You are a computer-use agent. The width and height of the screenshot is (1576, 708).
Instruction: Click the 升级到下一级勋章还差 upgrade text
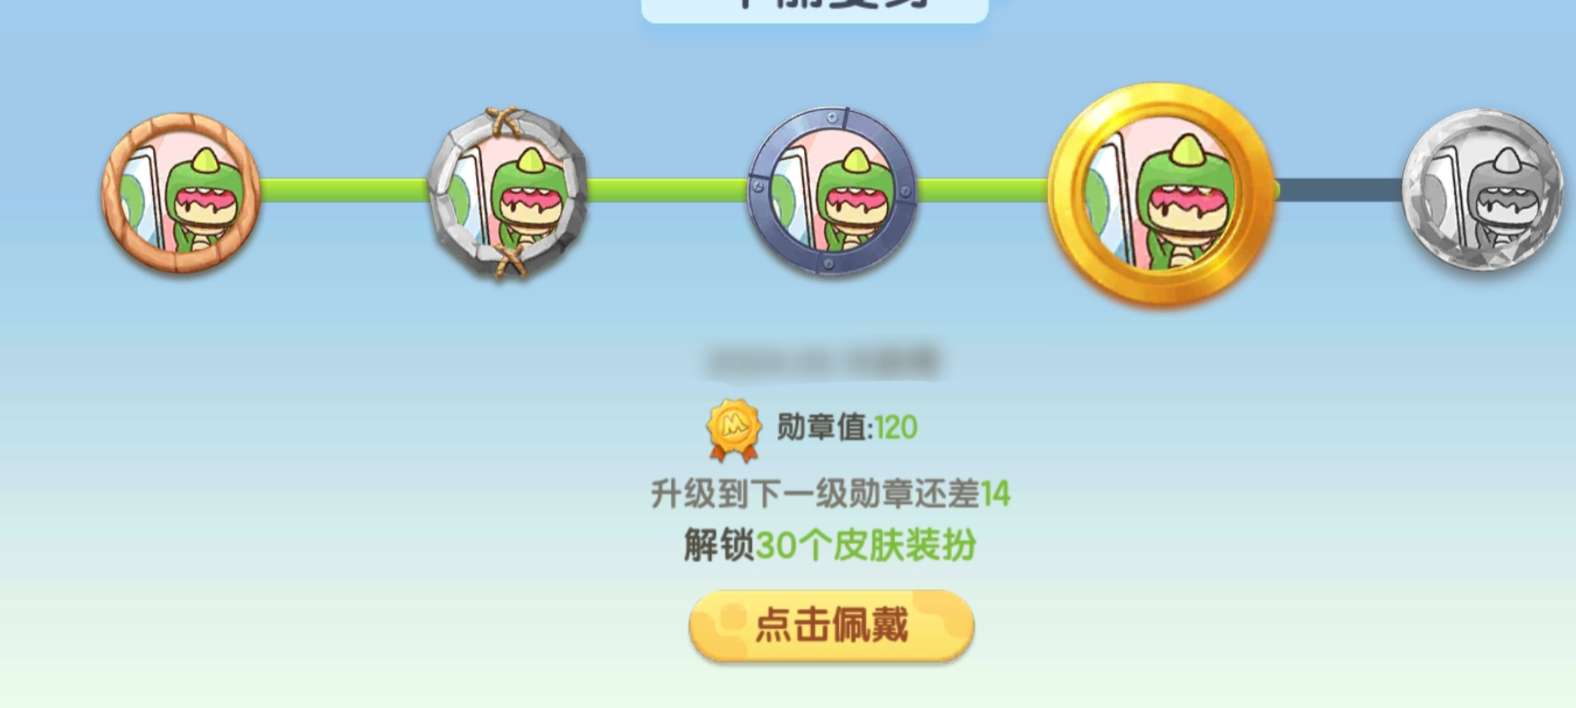click(815, 494)
